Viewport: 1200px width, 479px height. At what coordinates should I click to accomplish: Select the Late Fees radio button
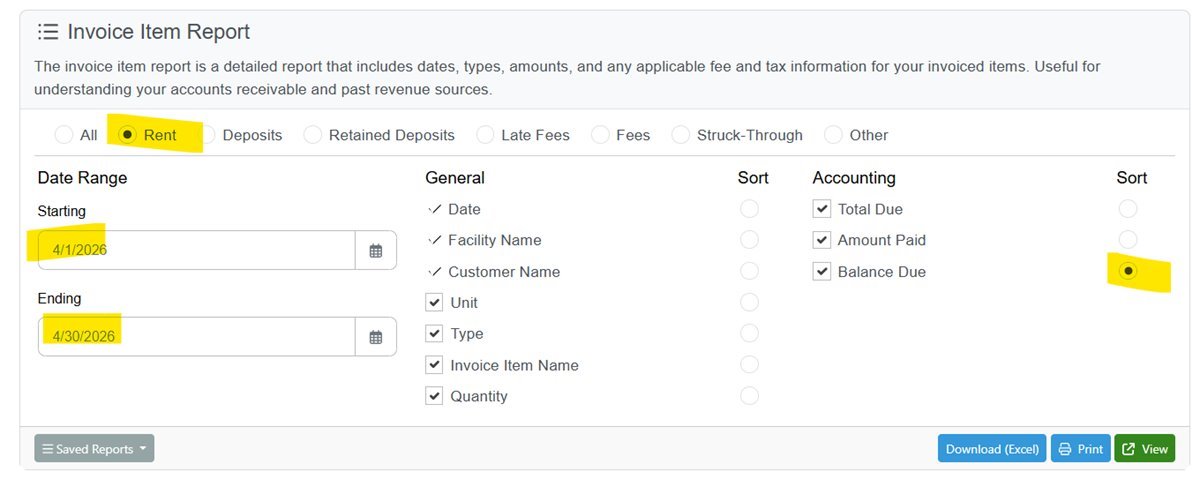[x=485, y=134]
